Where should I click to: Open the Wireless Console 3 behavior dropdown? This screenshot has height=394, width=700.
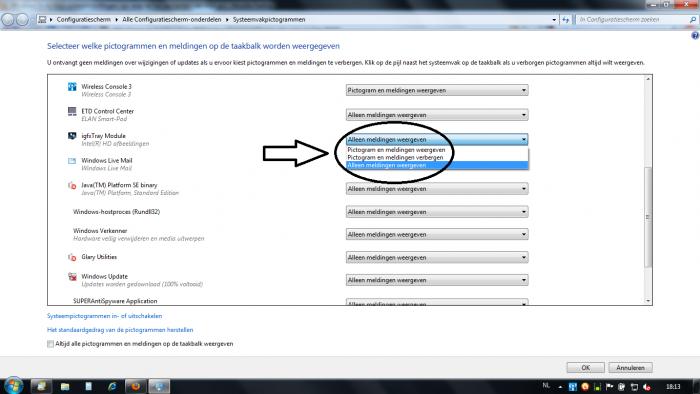437,90
